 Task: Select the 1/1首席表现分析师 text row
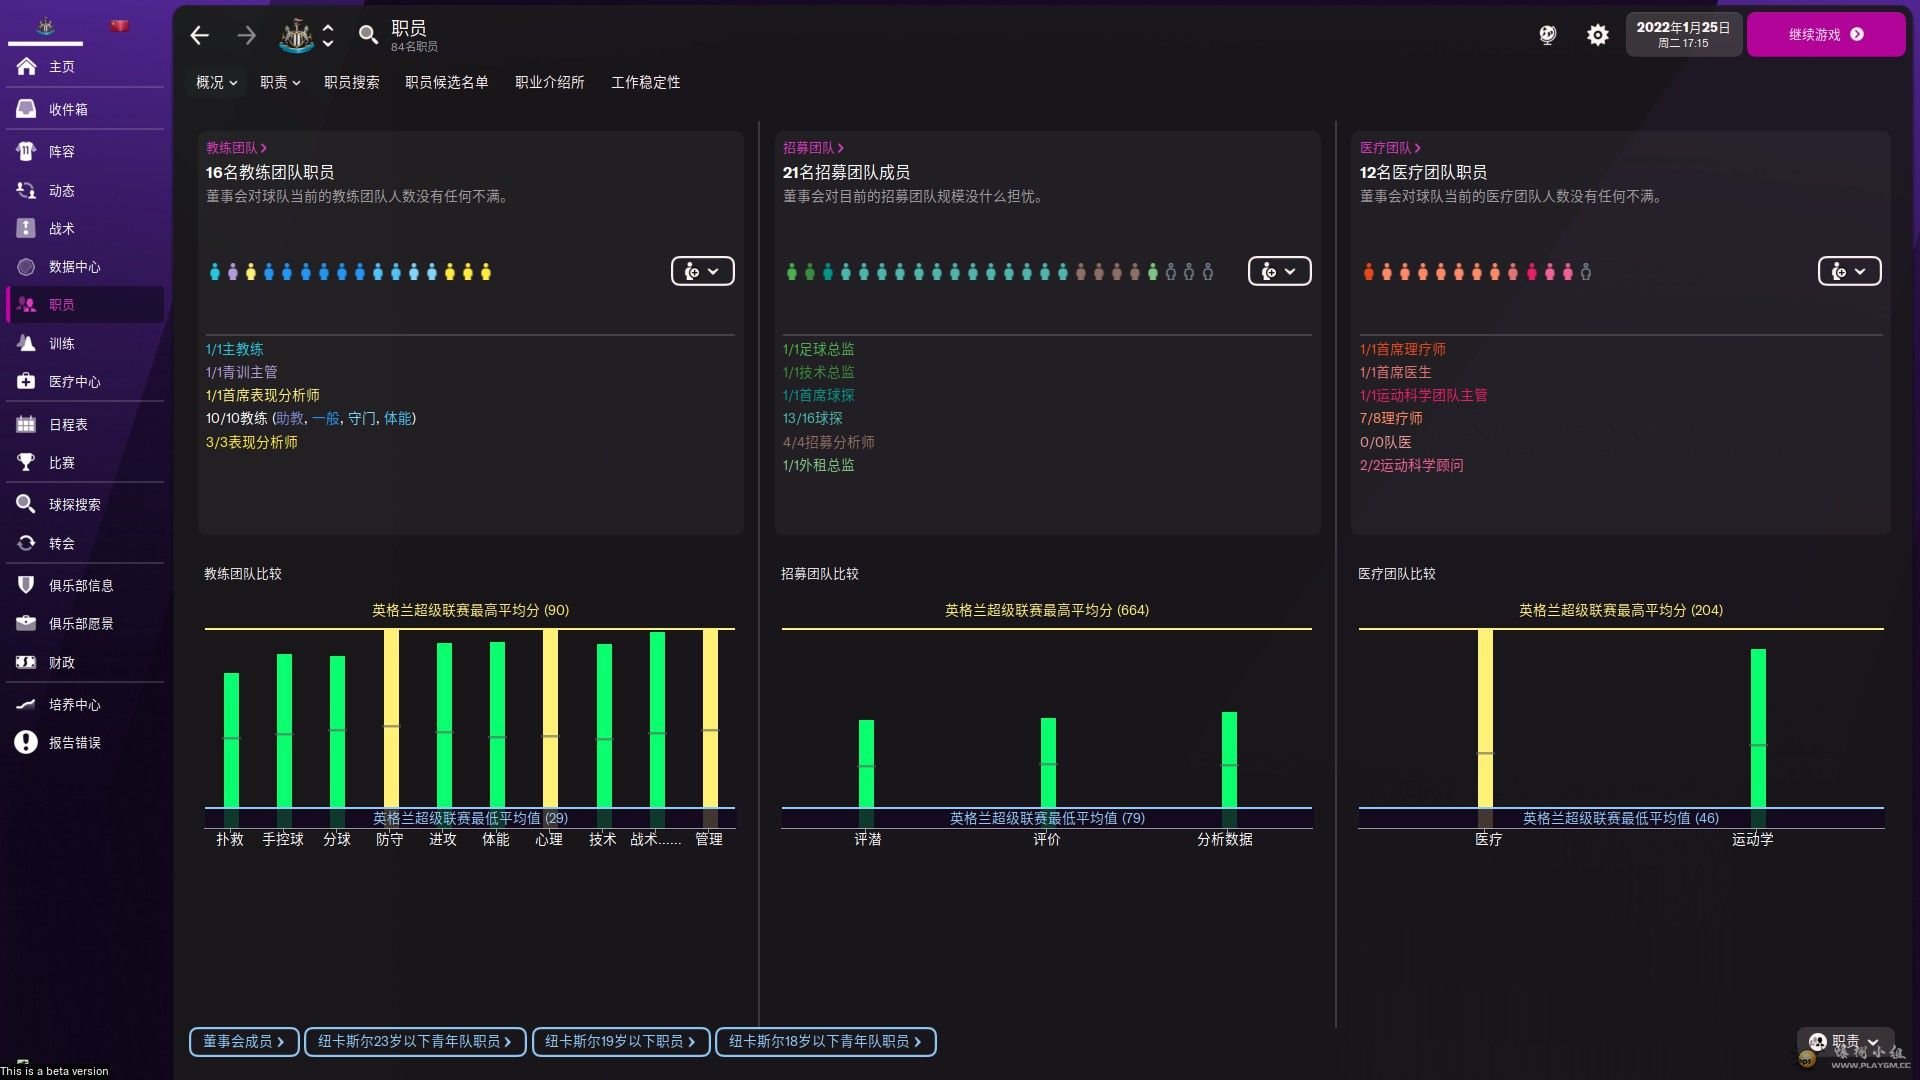[263, 395]
